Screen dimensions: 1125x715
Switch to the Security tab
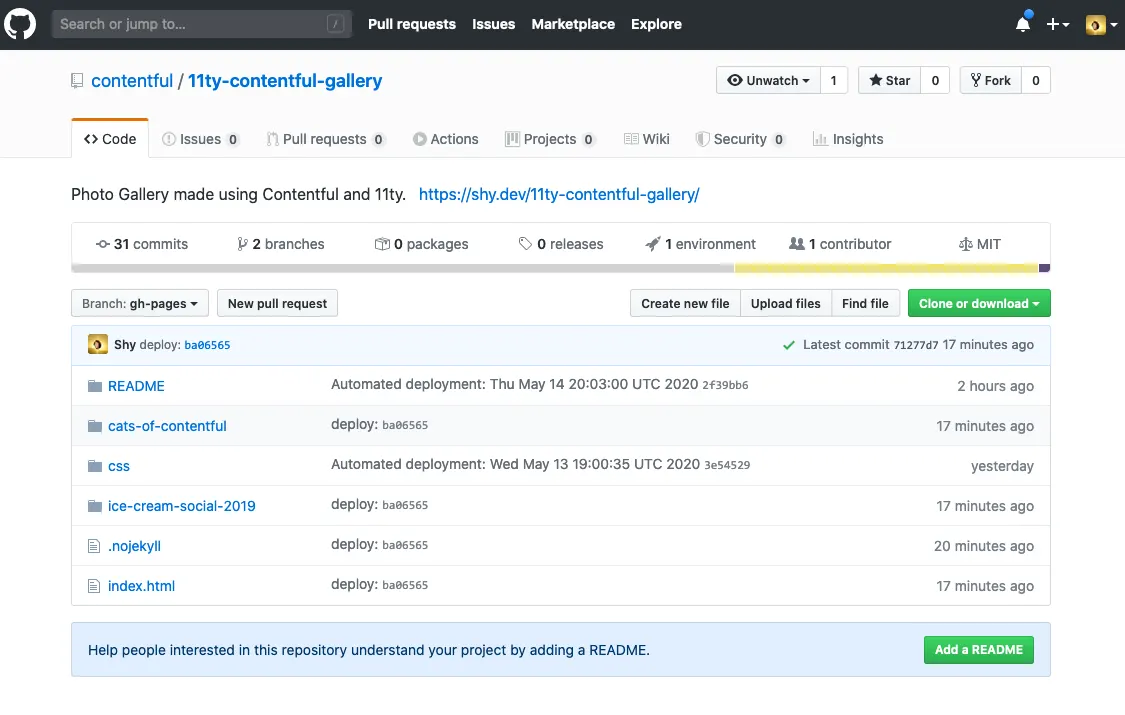740,139
